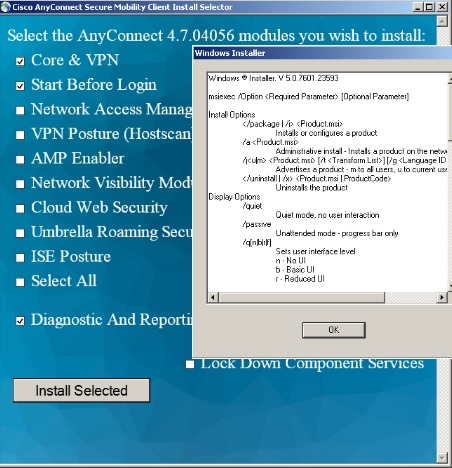This screenshot has height=468, width=452.
Task: Click OK in Windows Installer dialog
Action: coord(334,330)
